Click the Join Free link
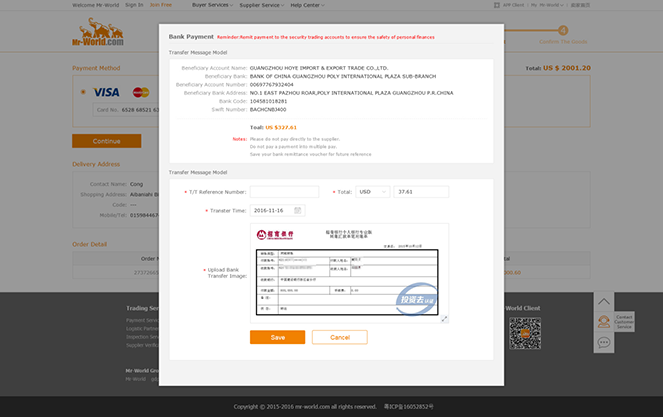This screenshot has width=663, height=417. coord(161,5)
